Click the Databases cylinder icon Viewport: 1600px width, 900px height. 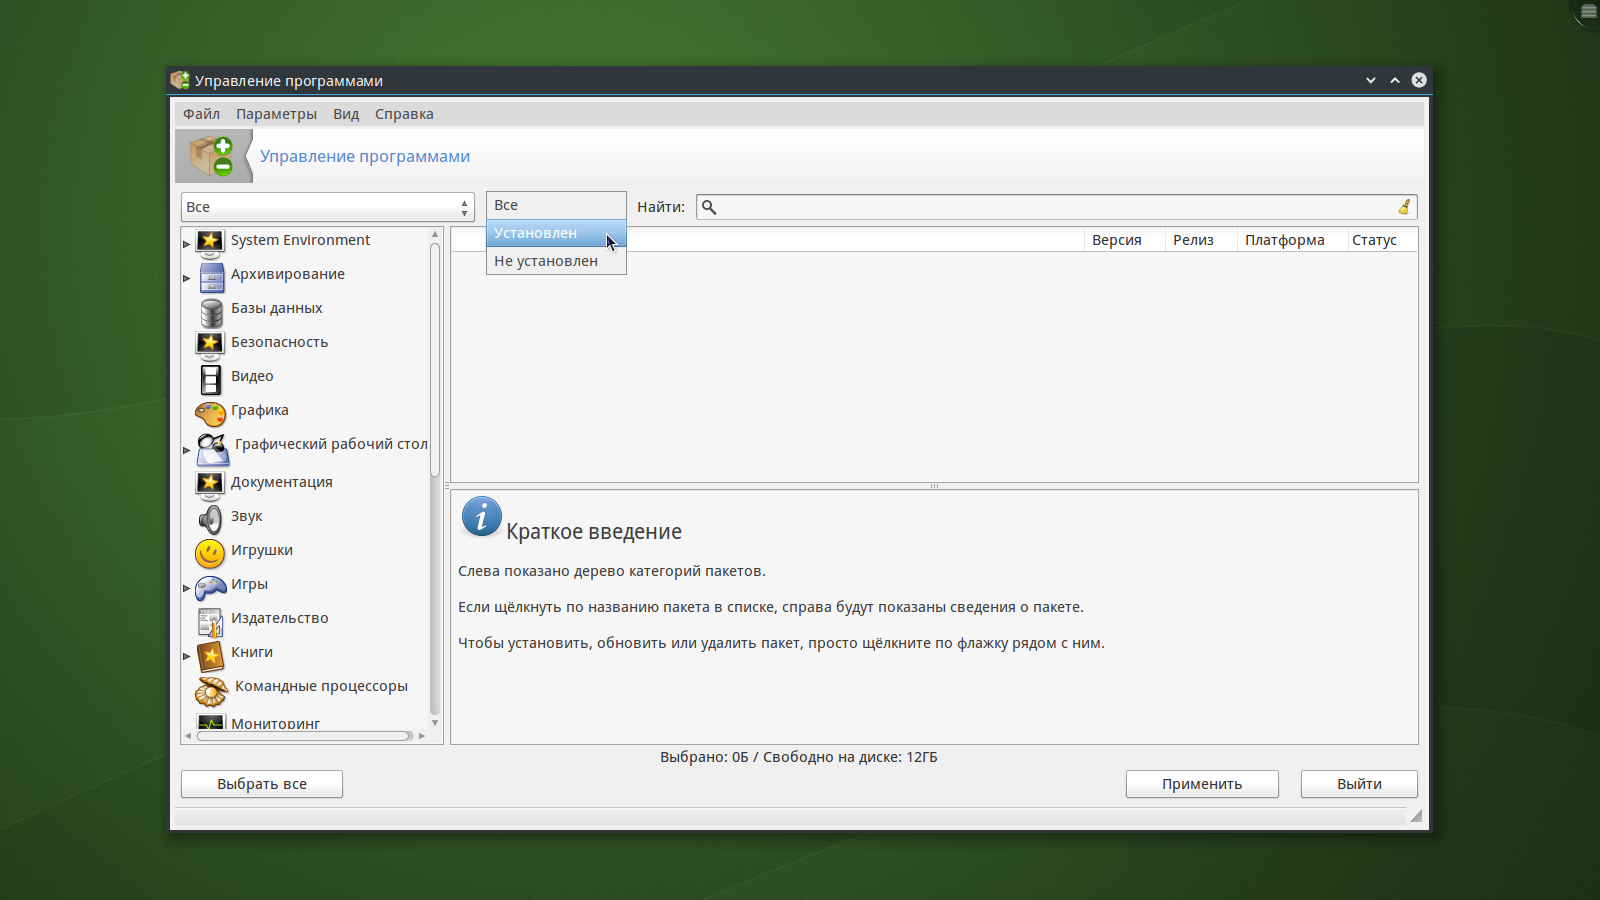(211, 311)
